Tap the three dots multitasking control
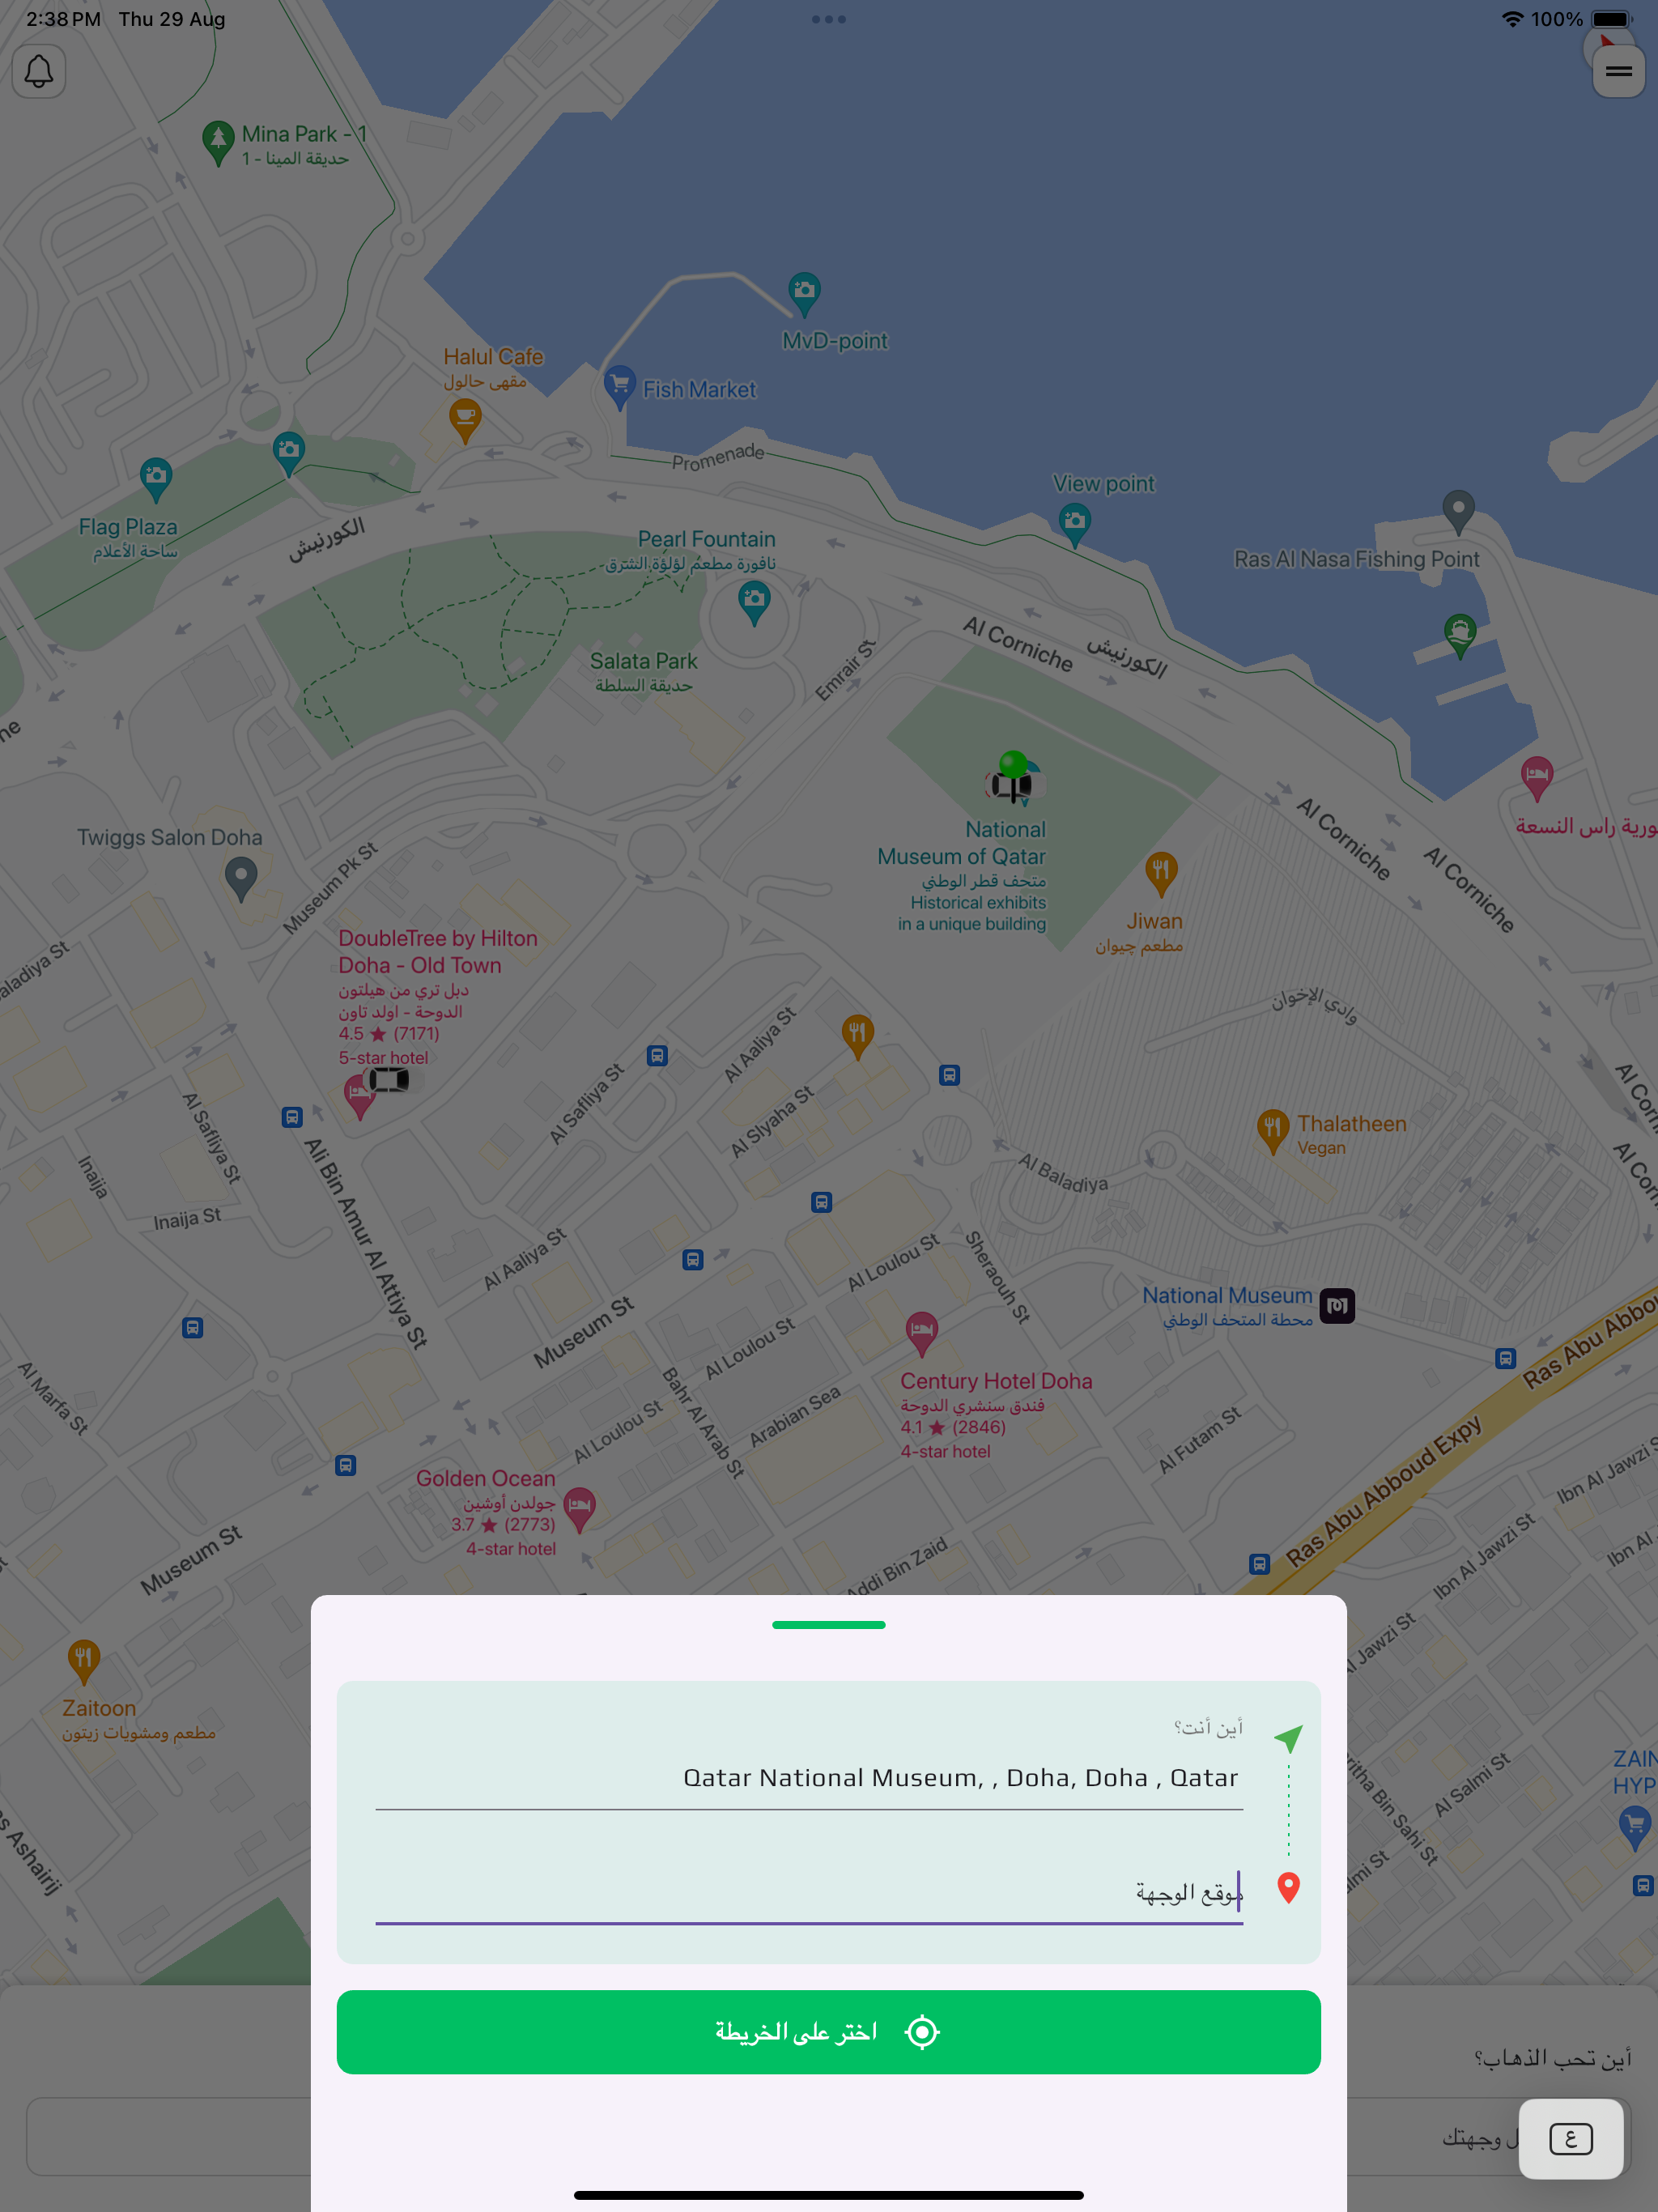Screen dimensions: 1658x2212 pos(829,19)
